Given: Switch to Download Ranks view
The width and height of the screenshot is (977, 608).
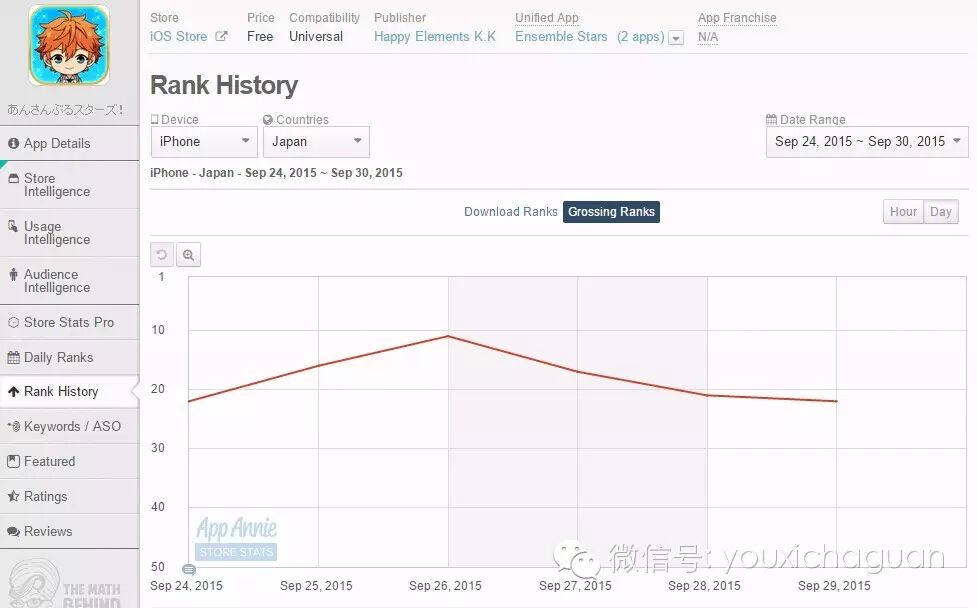Looking at the screenshot, I should 510,211.
